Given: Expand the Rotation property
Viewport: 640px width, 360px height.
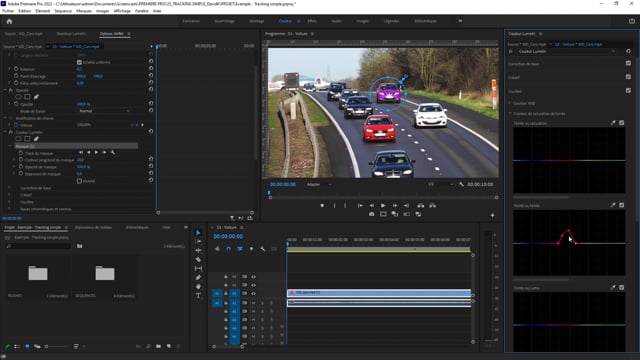Looking at the screenshot, I should 10,69.
